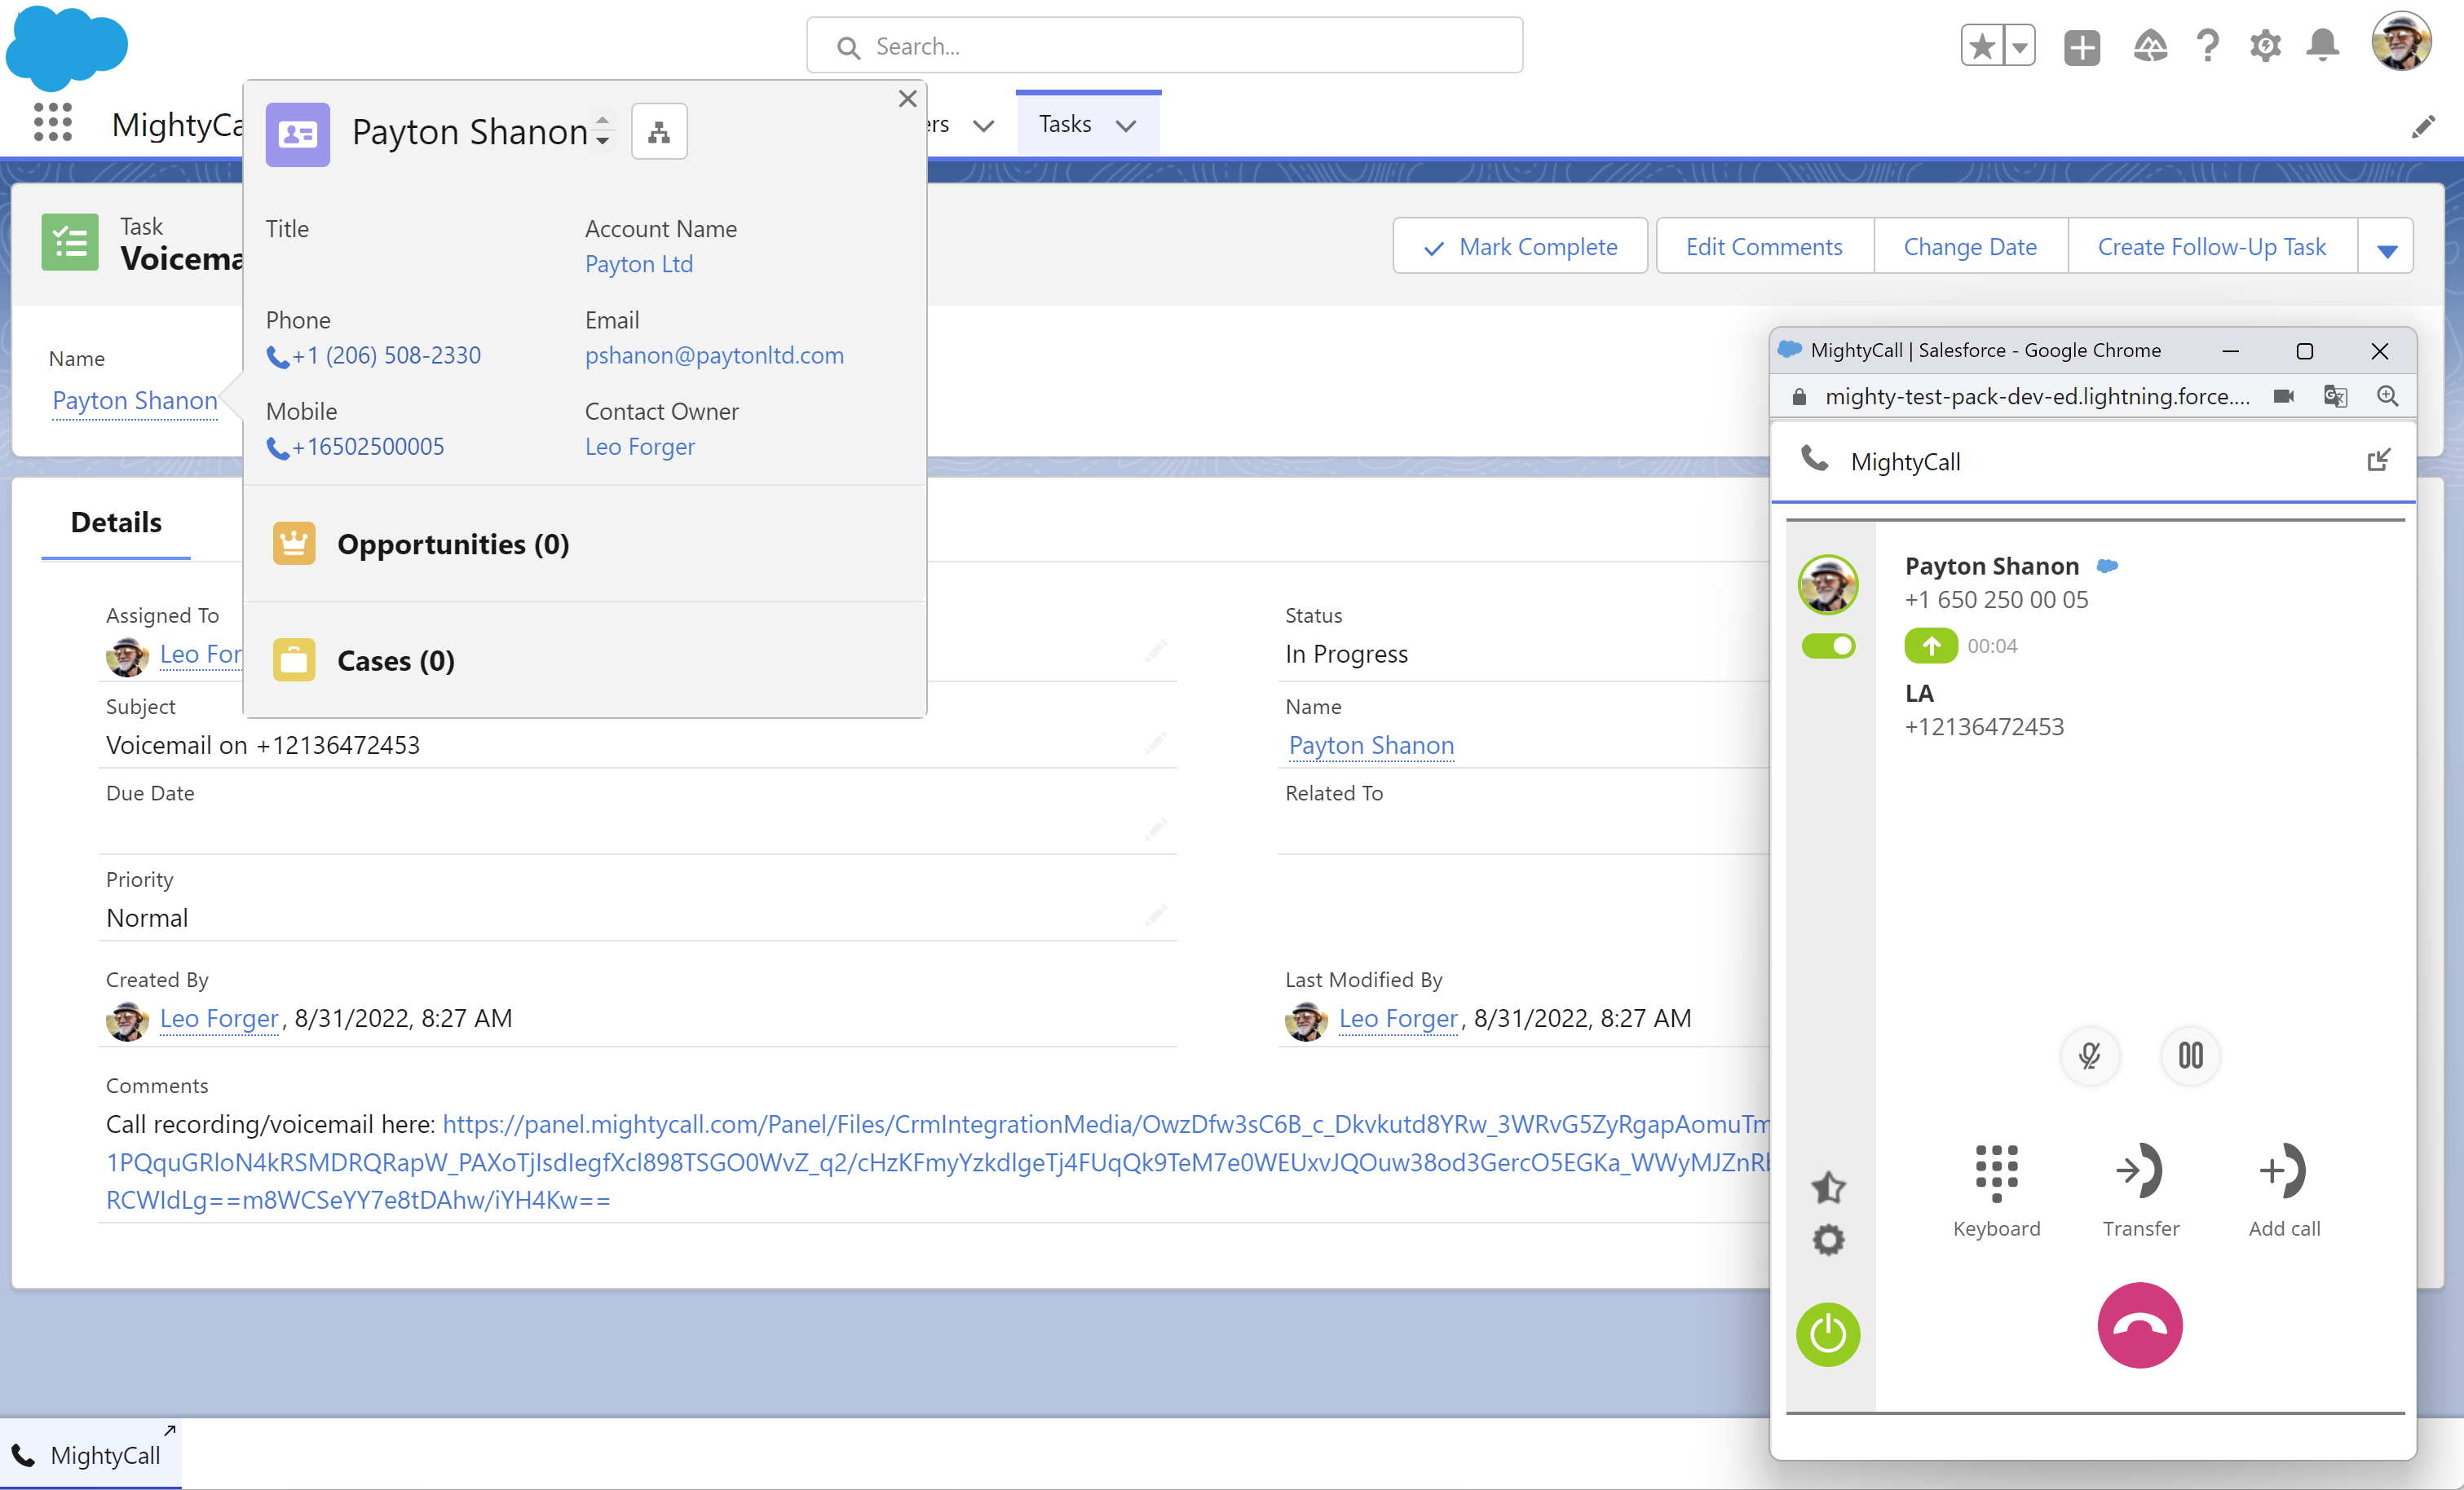
Task: Click the translate icon in Chrome address bar
Action: click(2335, 396)
